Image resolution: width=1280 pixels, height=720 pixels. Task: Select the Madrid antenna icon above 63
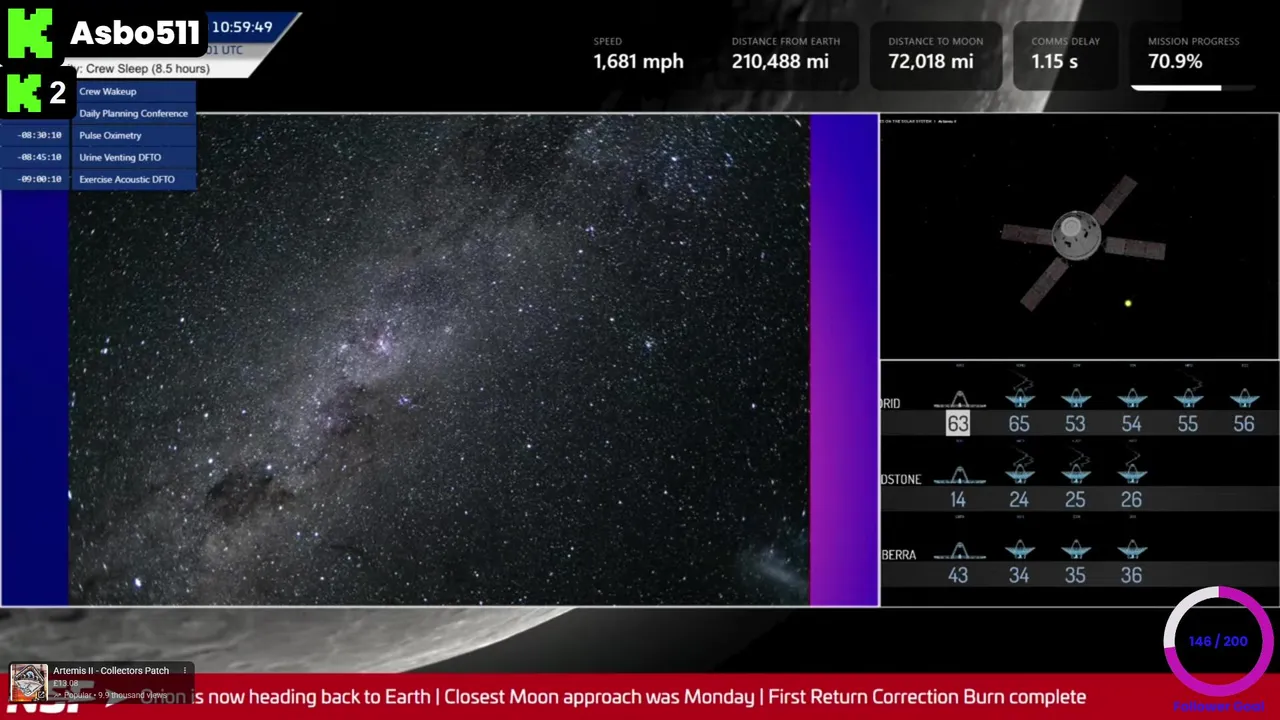[959, 400]
